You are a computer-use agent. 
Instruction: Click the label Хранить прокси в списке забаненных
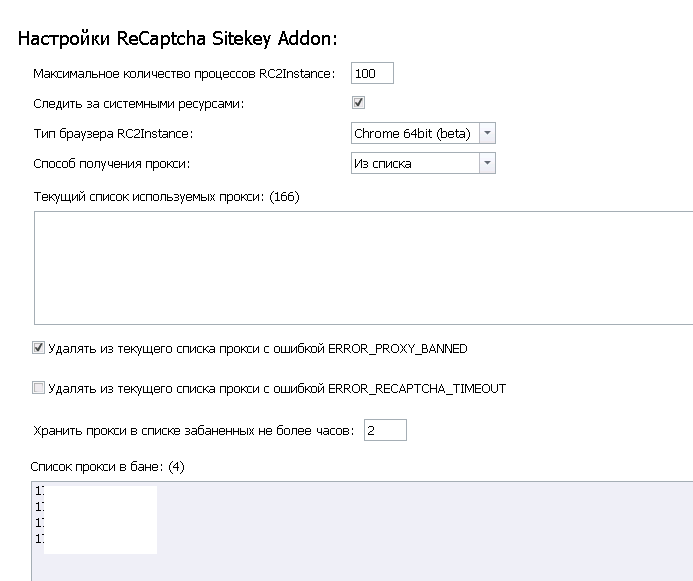click(194, 431)
